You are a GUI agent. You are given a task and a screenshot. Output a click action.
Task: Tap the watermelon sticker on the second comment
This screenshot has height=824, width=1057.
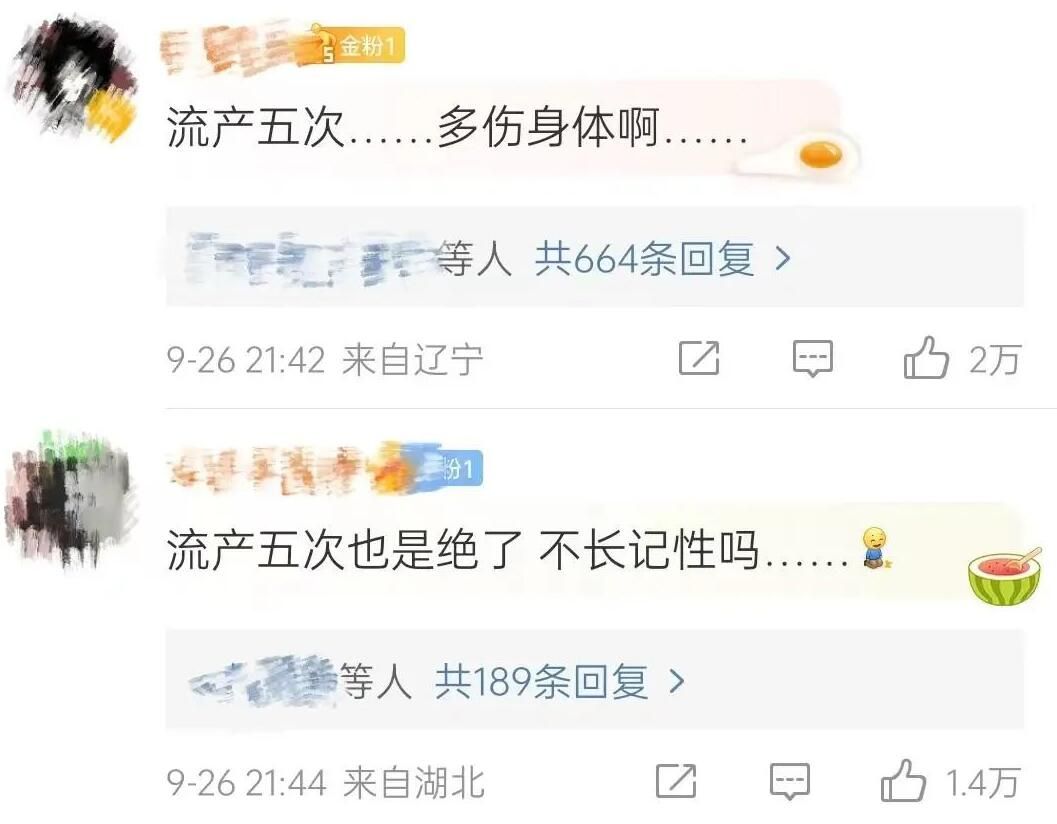point(1004,575)
